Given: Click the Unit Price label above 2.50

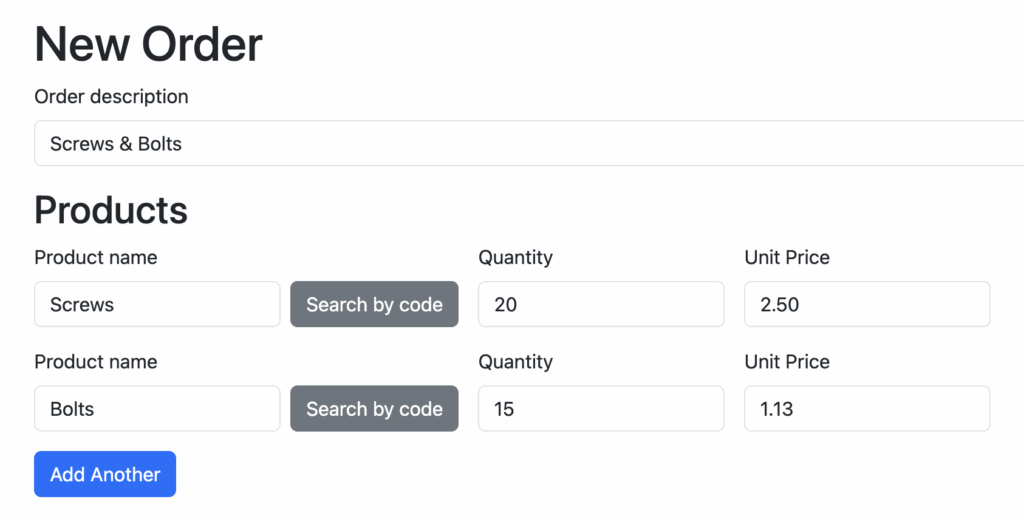Looking at the screenshot, I should [787, 257].
